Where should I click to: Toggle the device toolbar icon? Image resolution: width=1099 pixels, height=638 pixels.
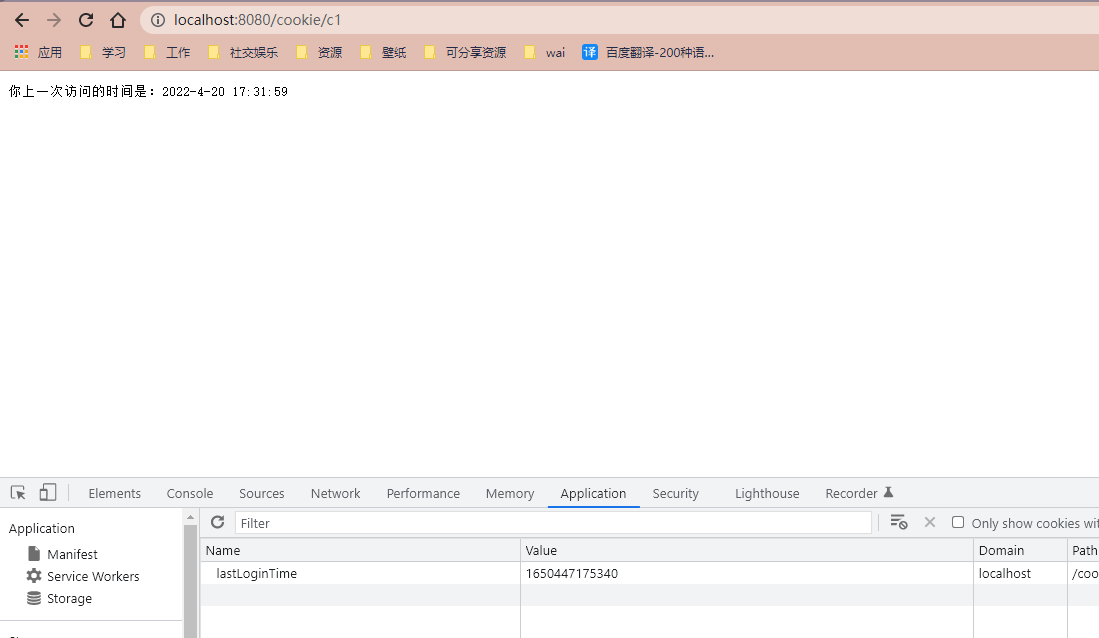(x=48, y=493)
